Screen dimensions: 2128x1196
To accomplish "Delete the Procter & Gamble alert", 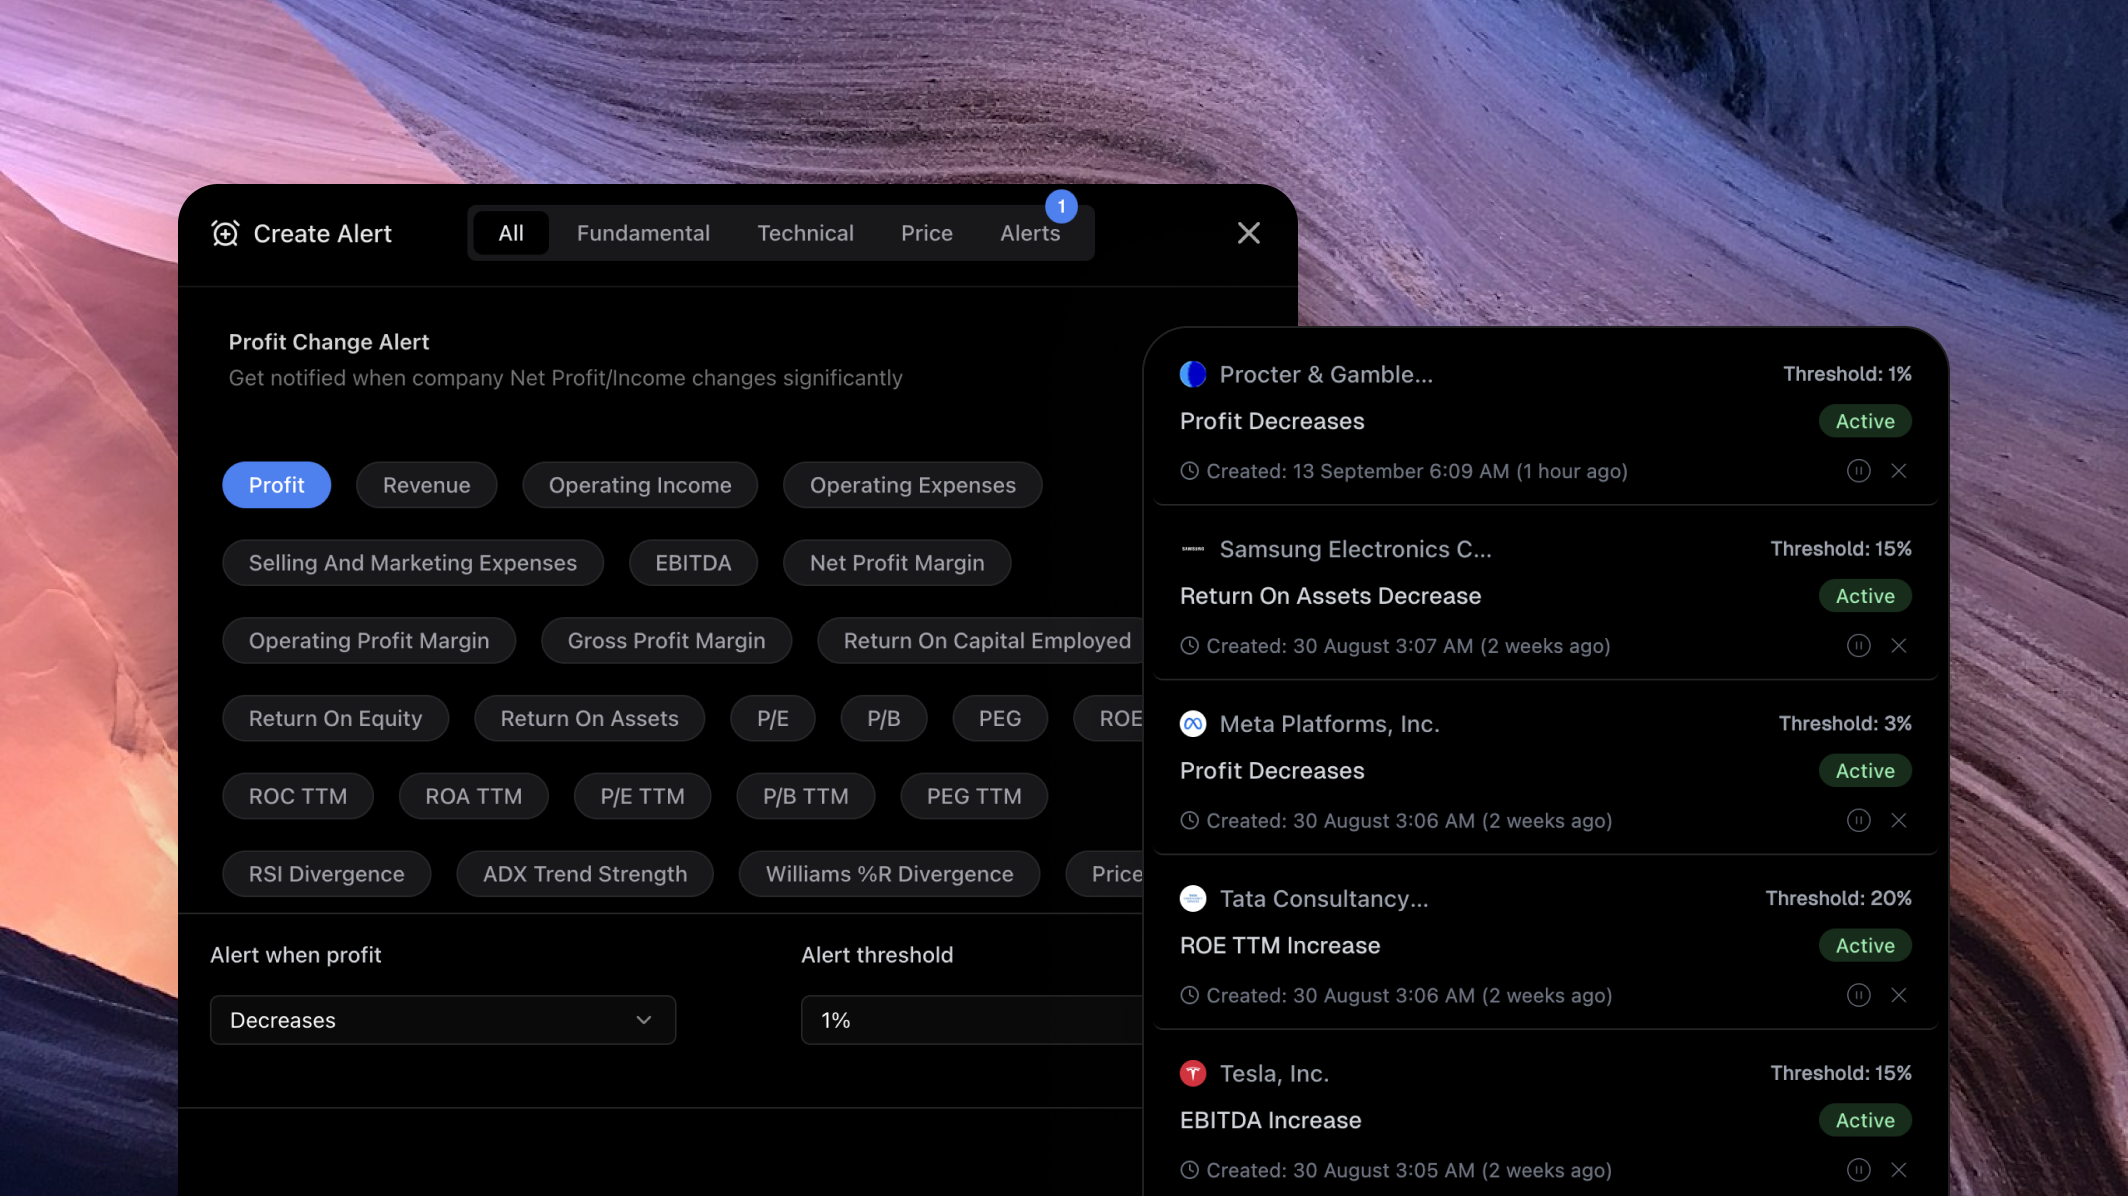I will click(1899, 471).
